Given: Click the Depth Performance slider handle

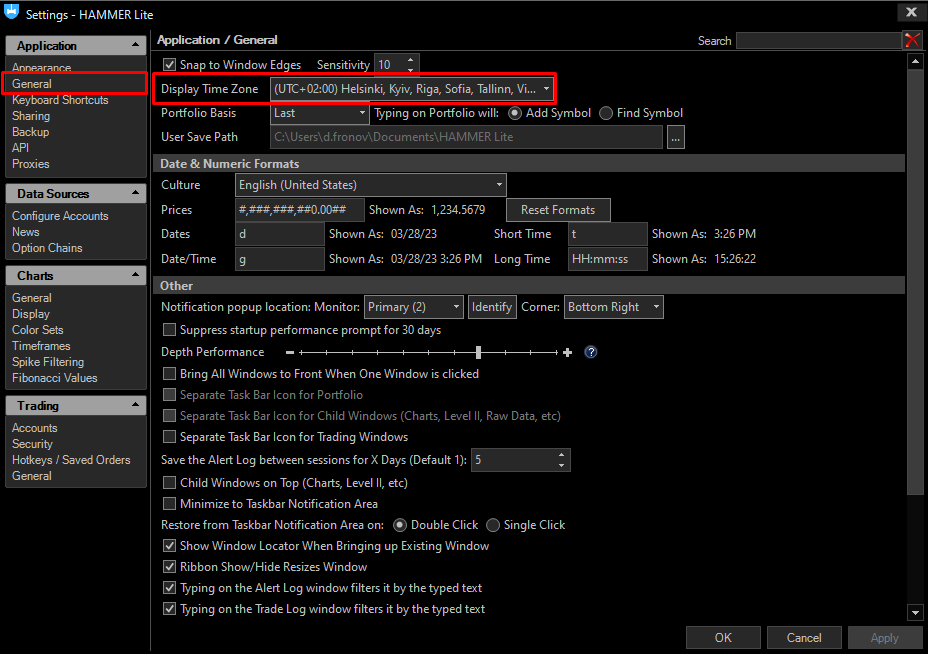Looking at the screenshot, I should [x=478, y=352].
